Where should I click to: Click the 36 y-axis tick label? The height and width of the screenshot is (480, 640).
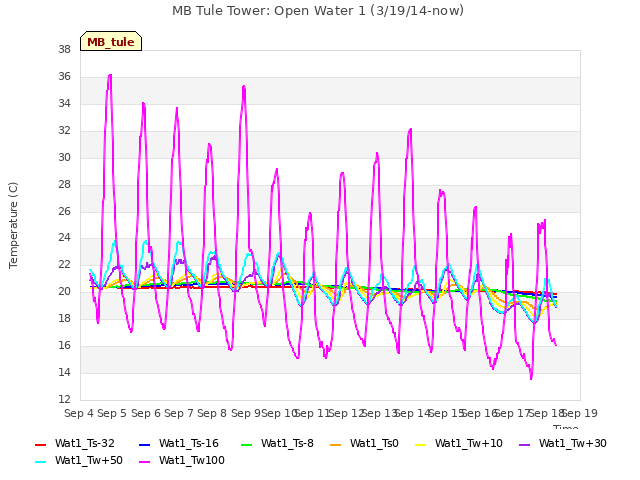click(64, 76)
